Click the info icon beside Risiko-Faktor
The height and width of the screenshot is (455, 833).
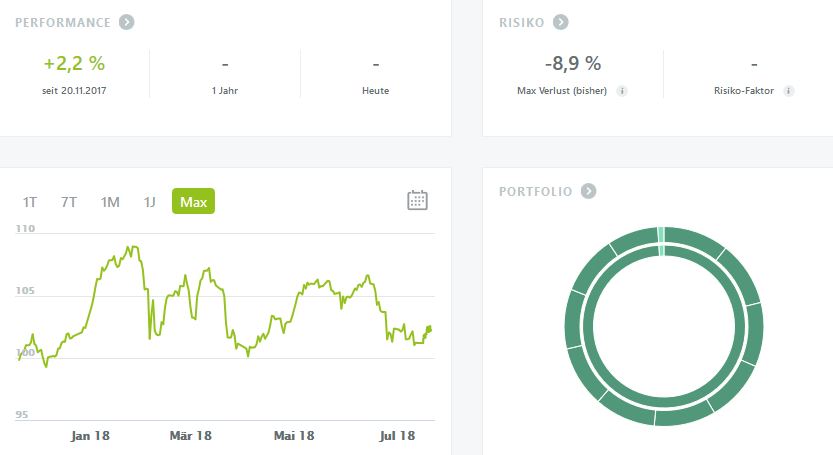pos(789,91)
